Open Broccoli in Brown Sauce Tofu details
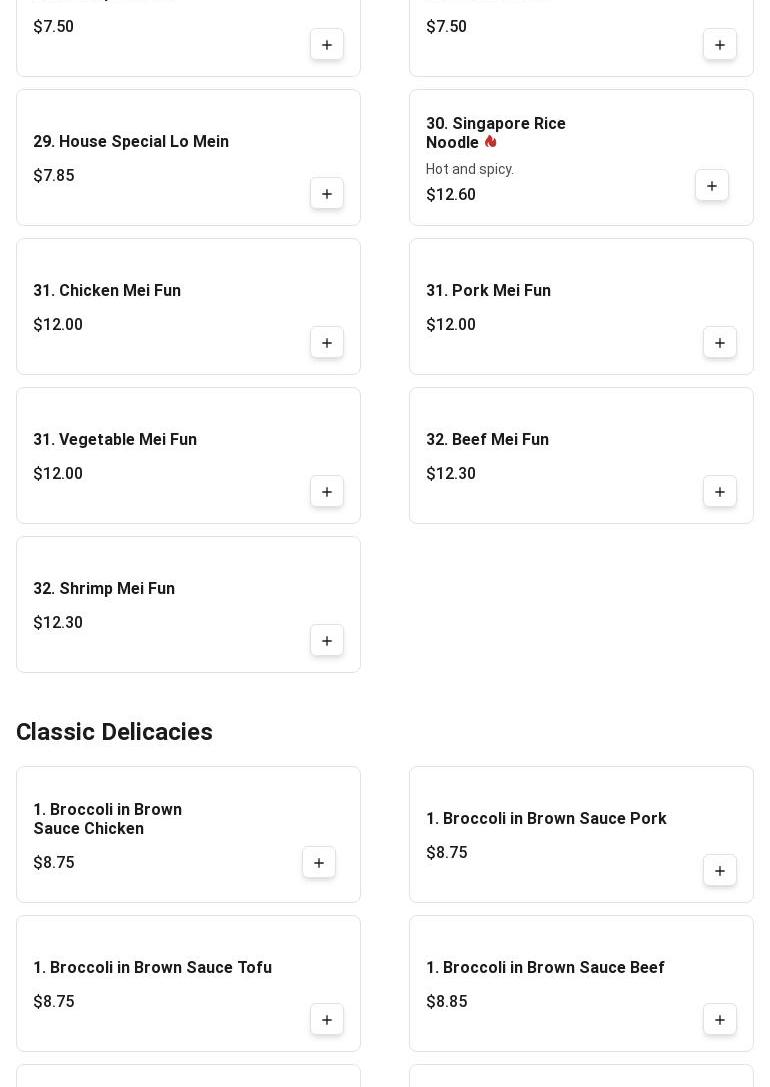This screenshot has width=770, height=1087. pos(152,968)
